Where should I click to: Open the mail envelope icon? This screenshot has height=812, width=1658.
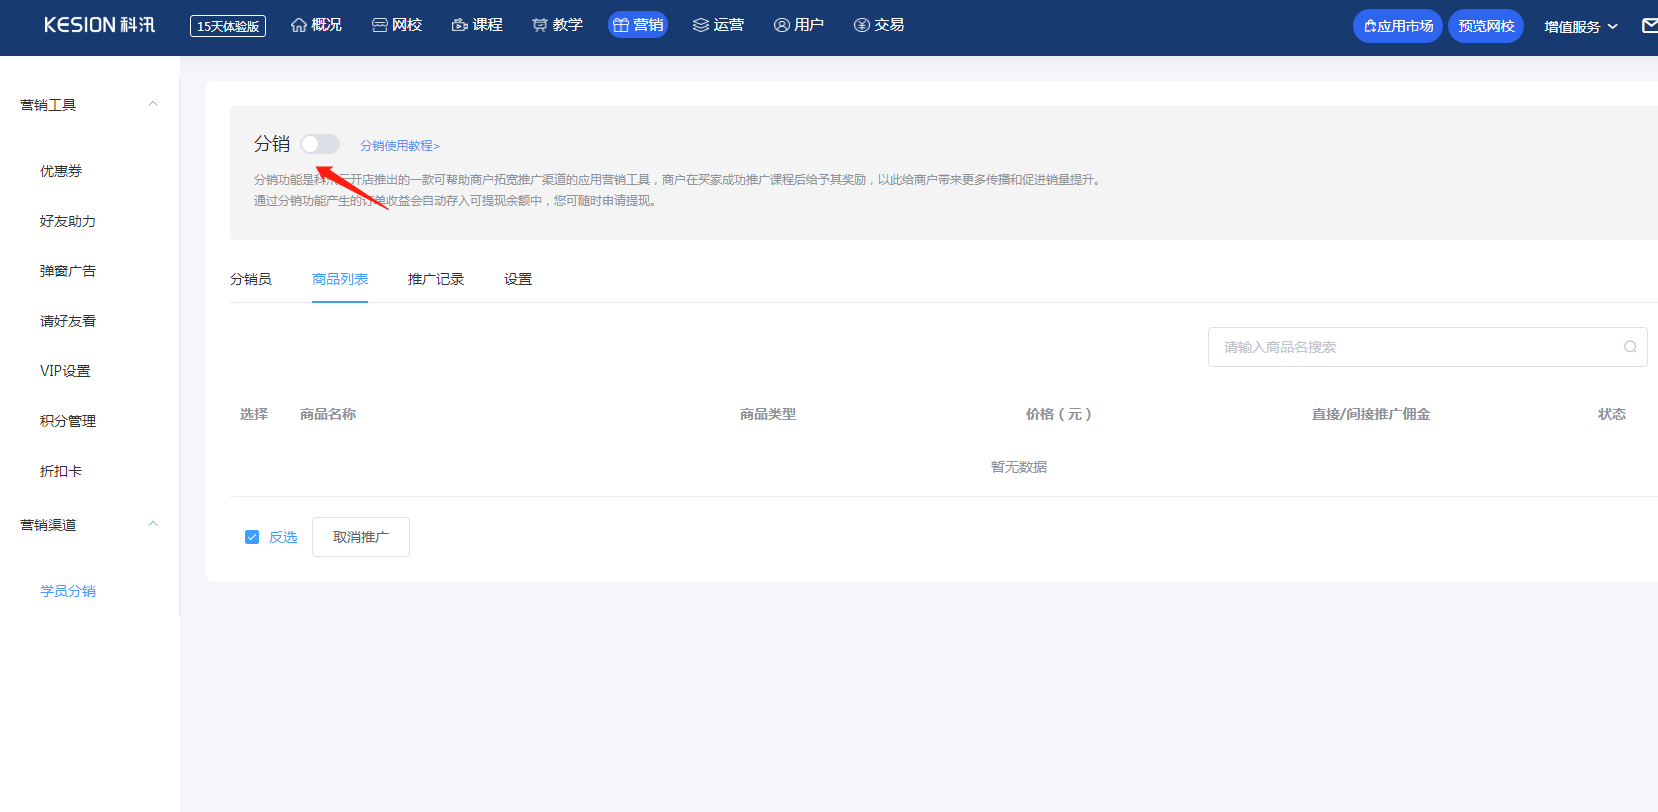1650,26
